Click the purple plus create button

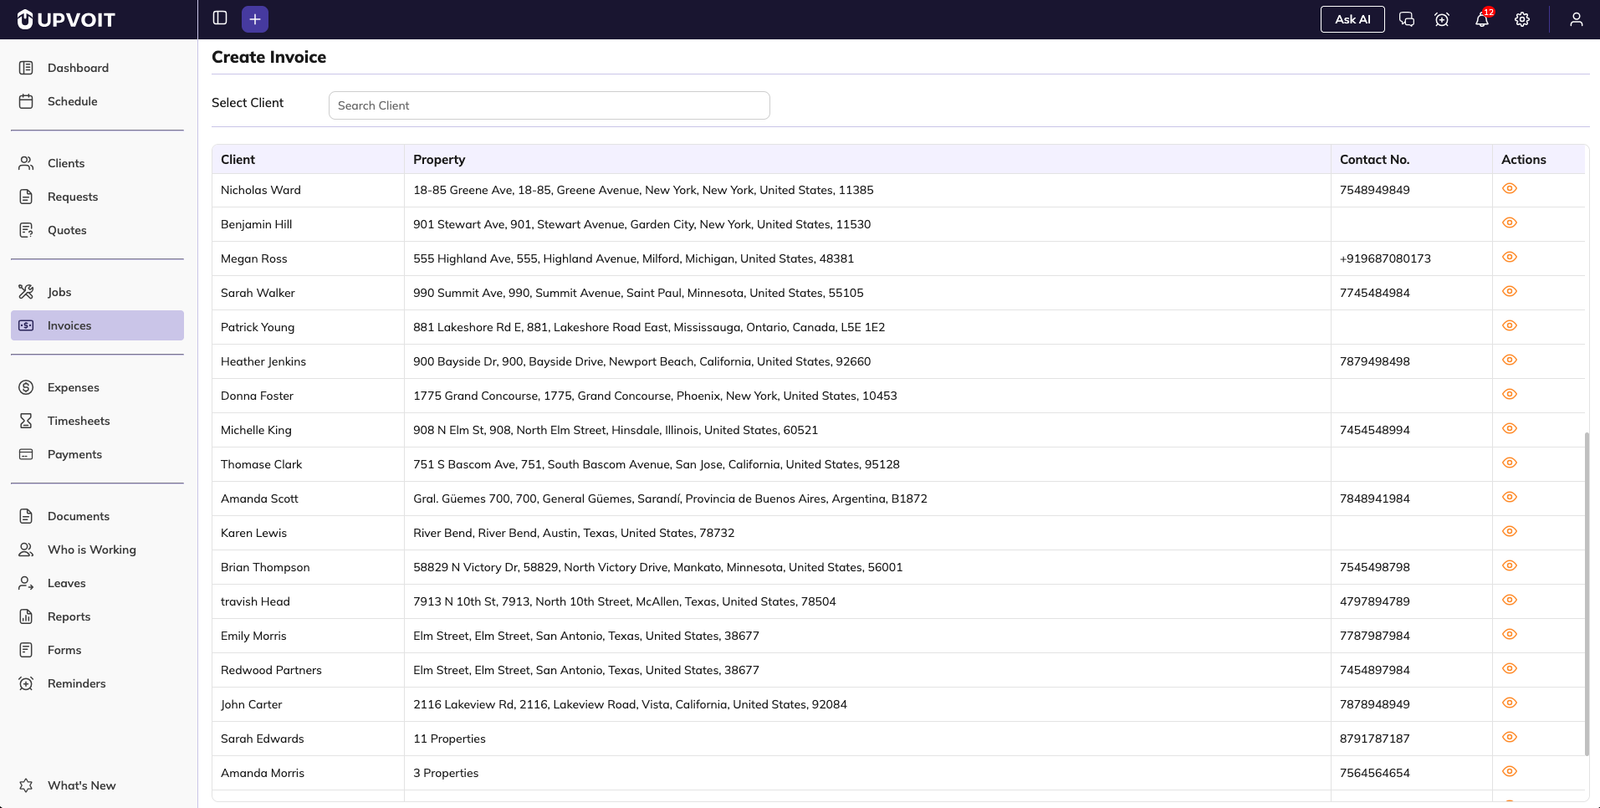click(255, 19)
